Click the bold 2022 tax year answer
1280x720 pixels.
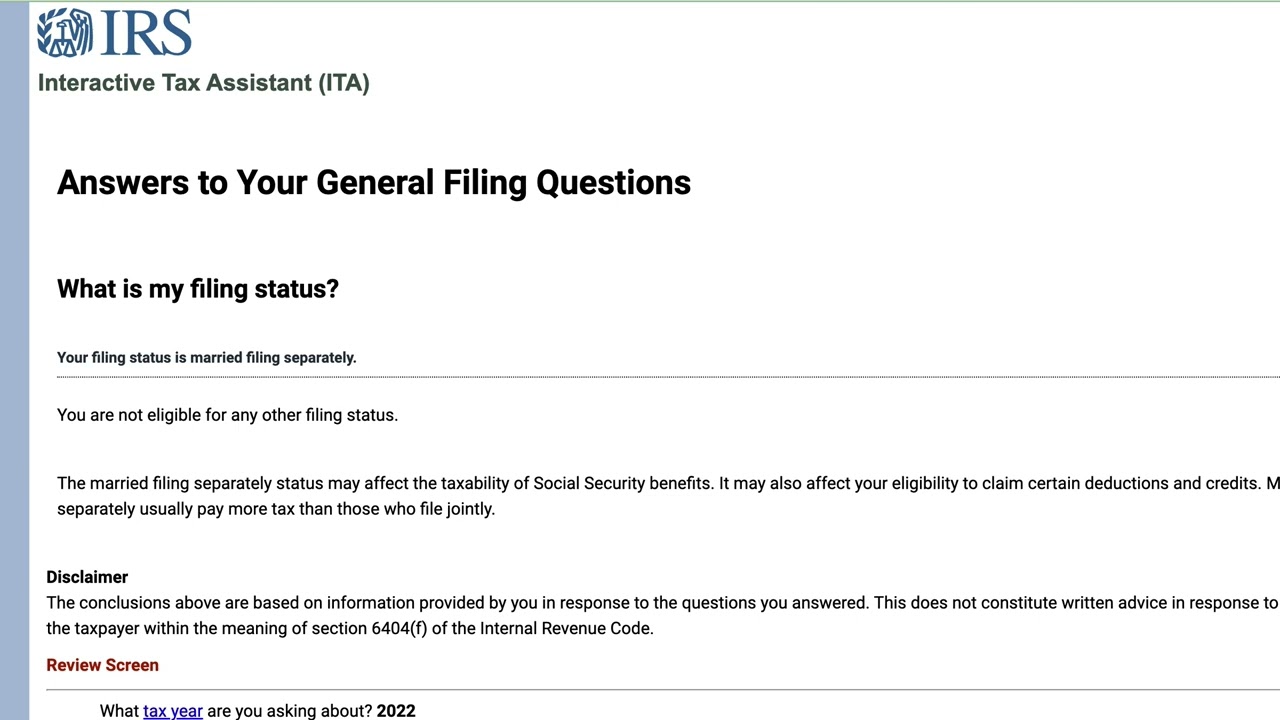pyautogui.click(x=396, y=711)
